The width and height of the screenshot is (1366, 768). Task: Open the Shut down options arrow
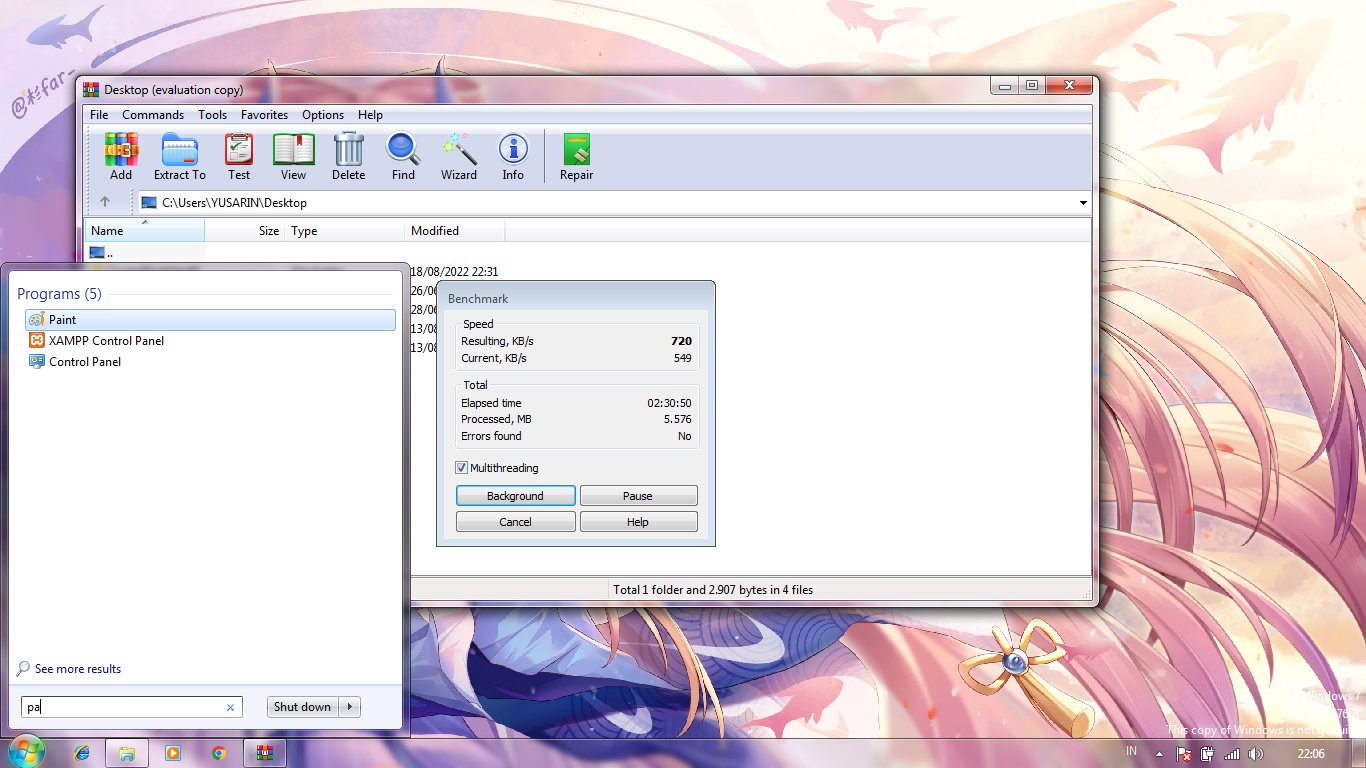point(350,707)
